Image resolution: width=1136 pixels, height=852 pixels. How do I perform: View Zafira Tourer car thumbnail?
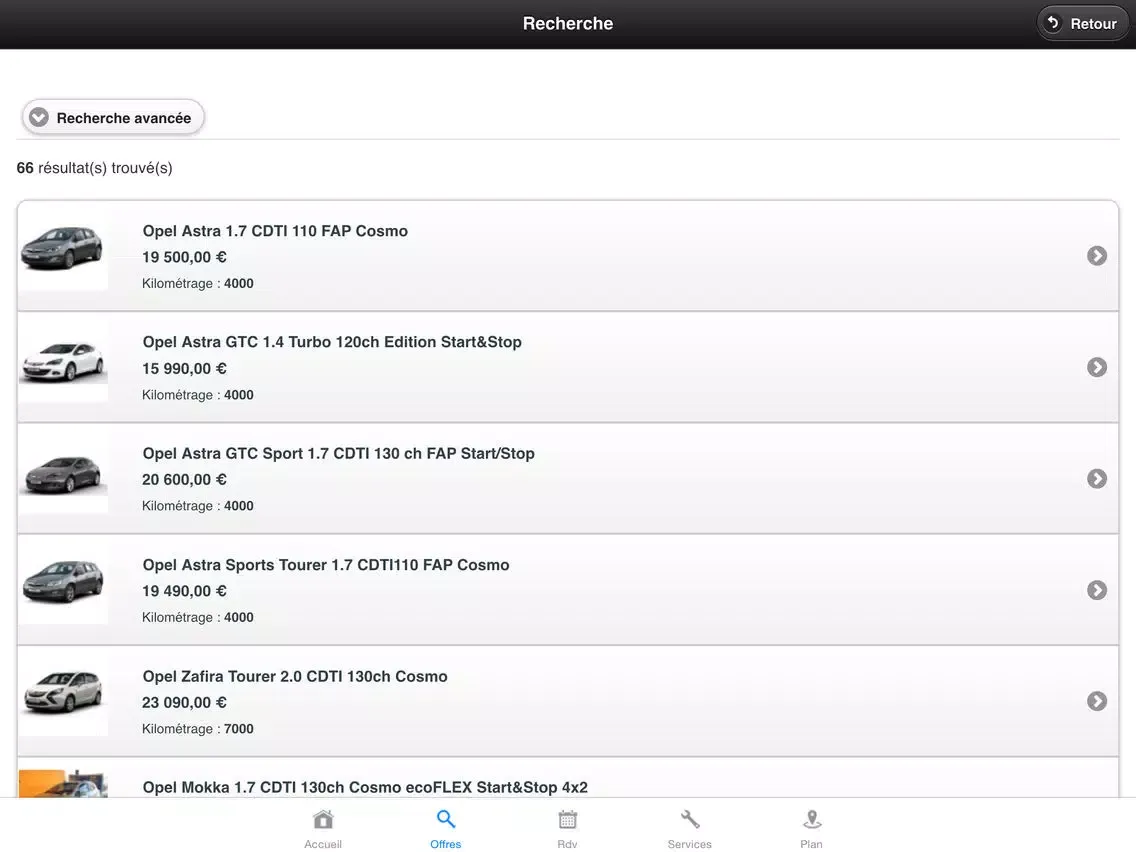pyautogui.click(x=64, y=694)
